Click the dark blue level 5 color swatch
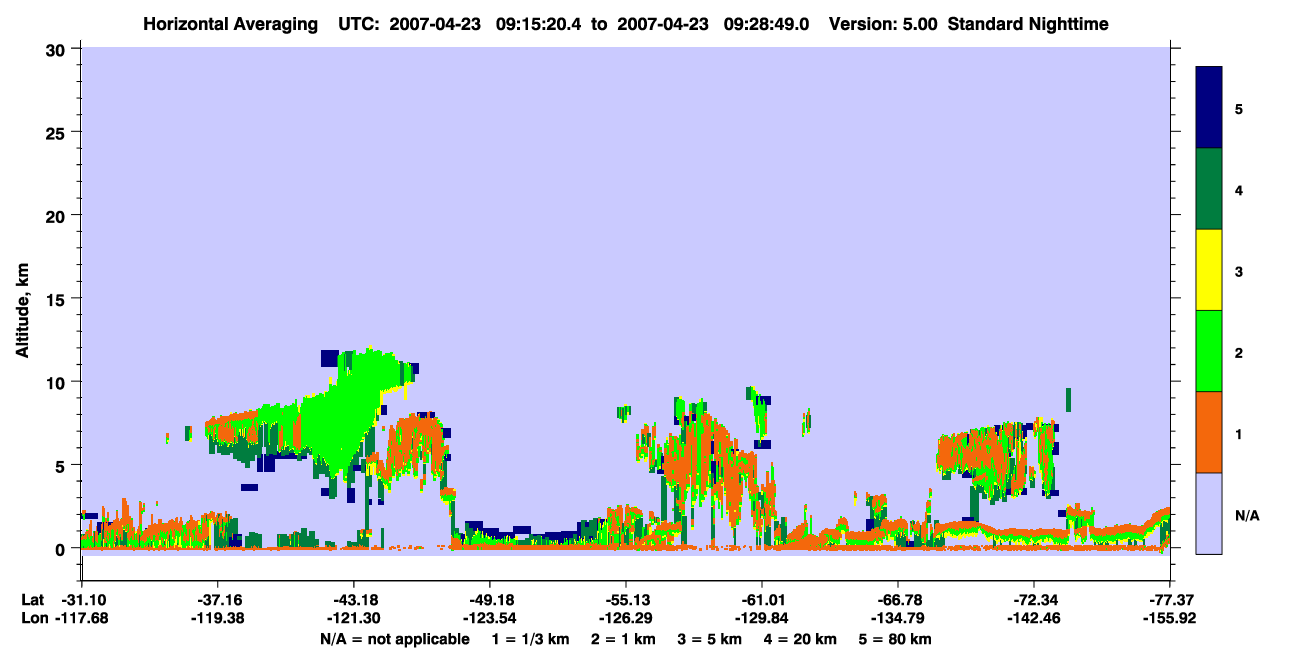The image size is (1300, 667). 1209,108
